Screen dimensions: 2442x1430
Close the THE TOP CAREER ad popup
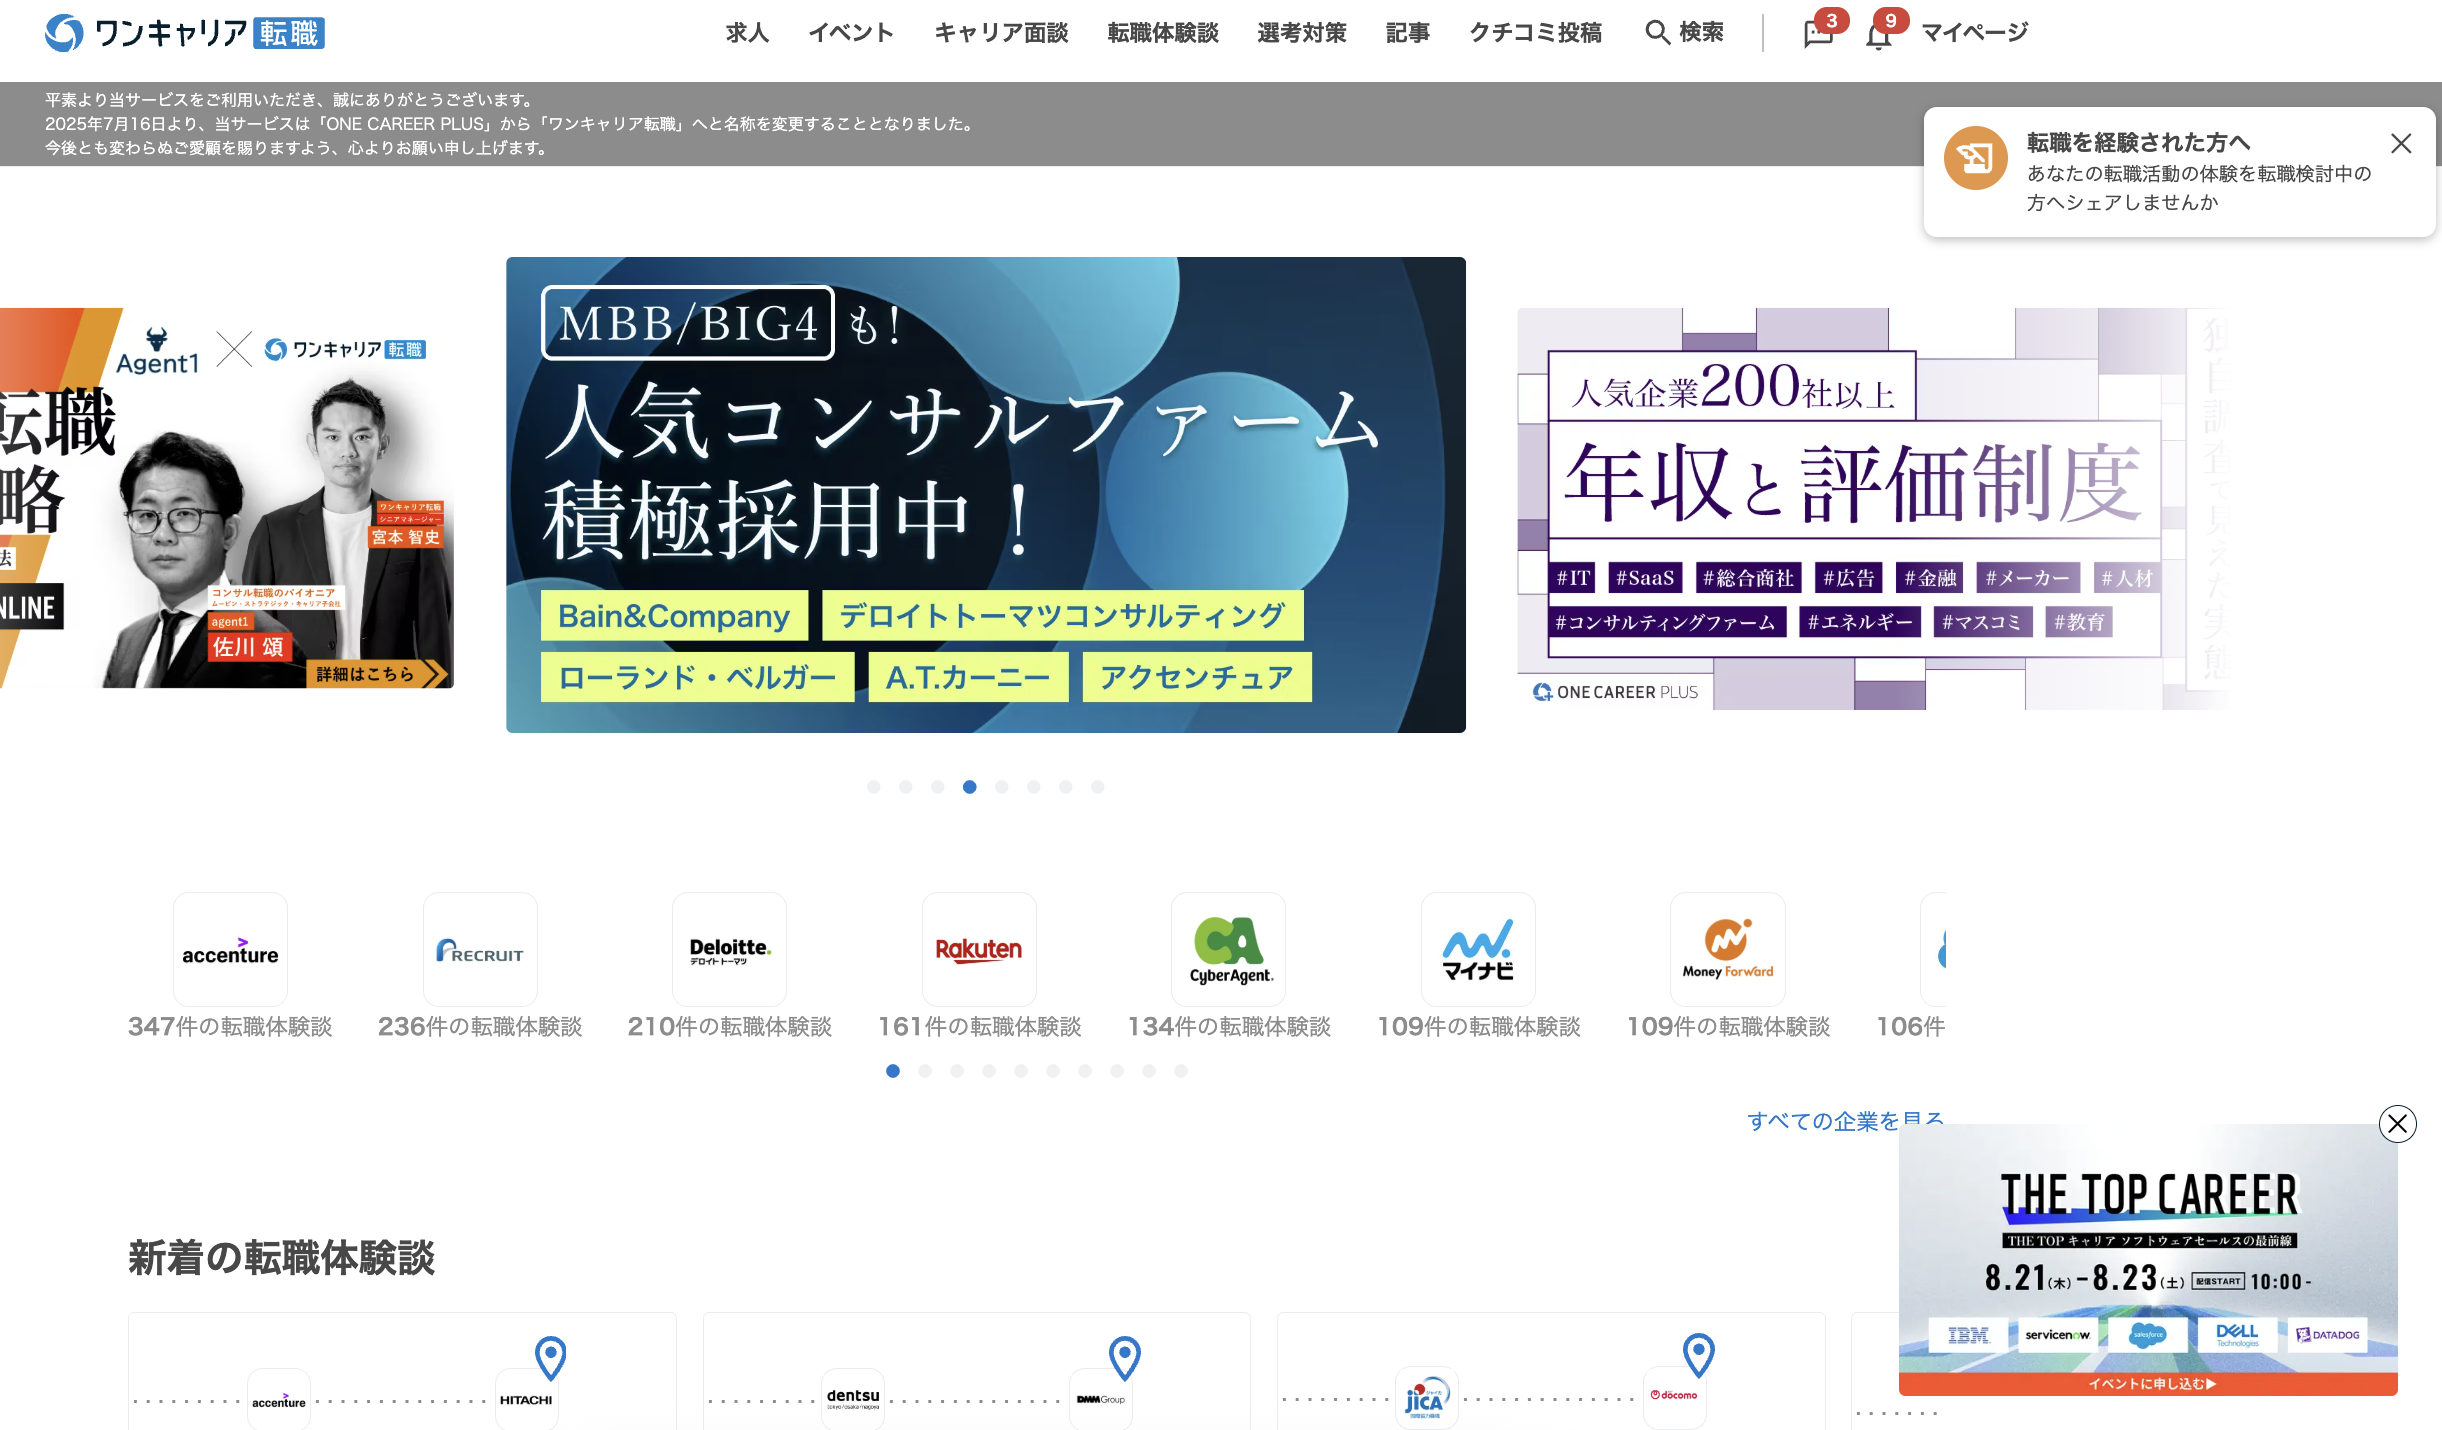pos(2397,1123)
